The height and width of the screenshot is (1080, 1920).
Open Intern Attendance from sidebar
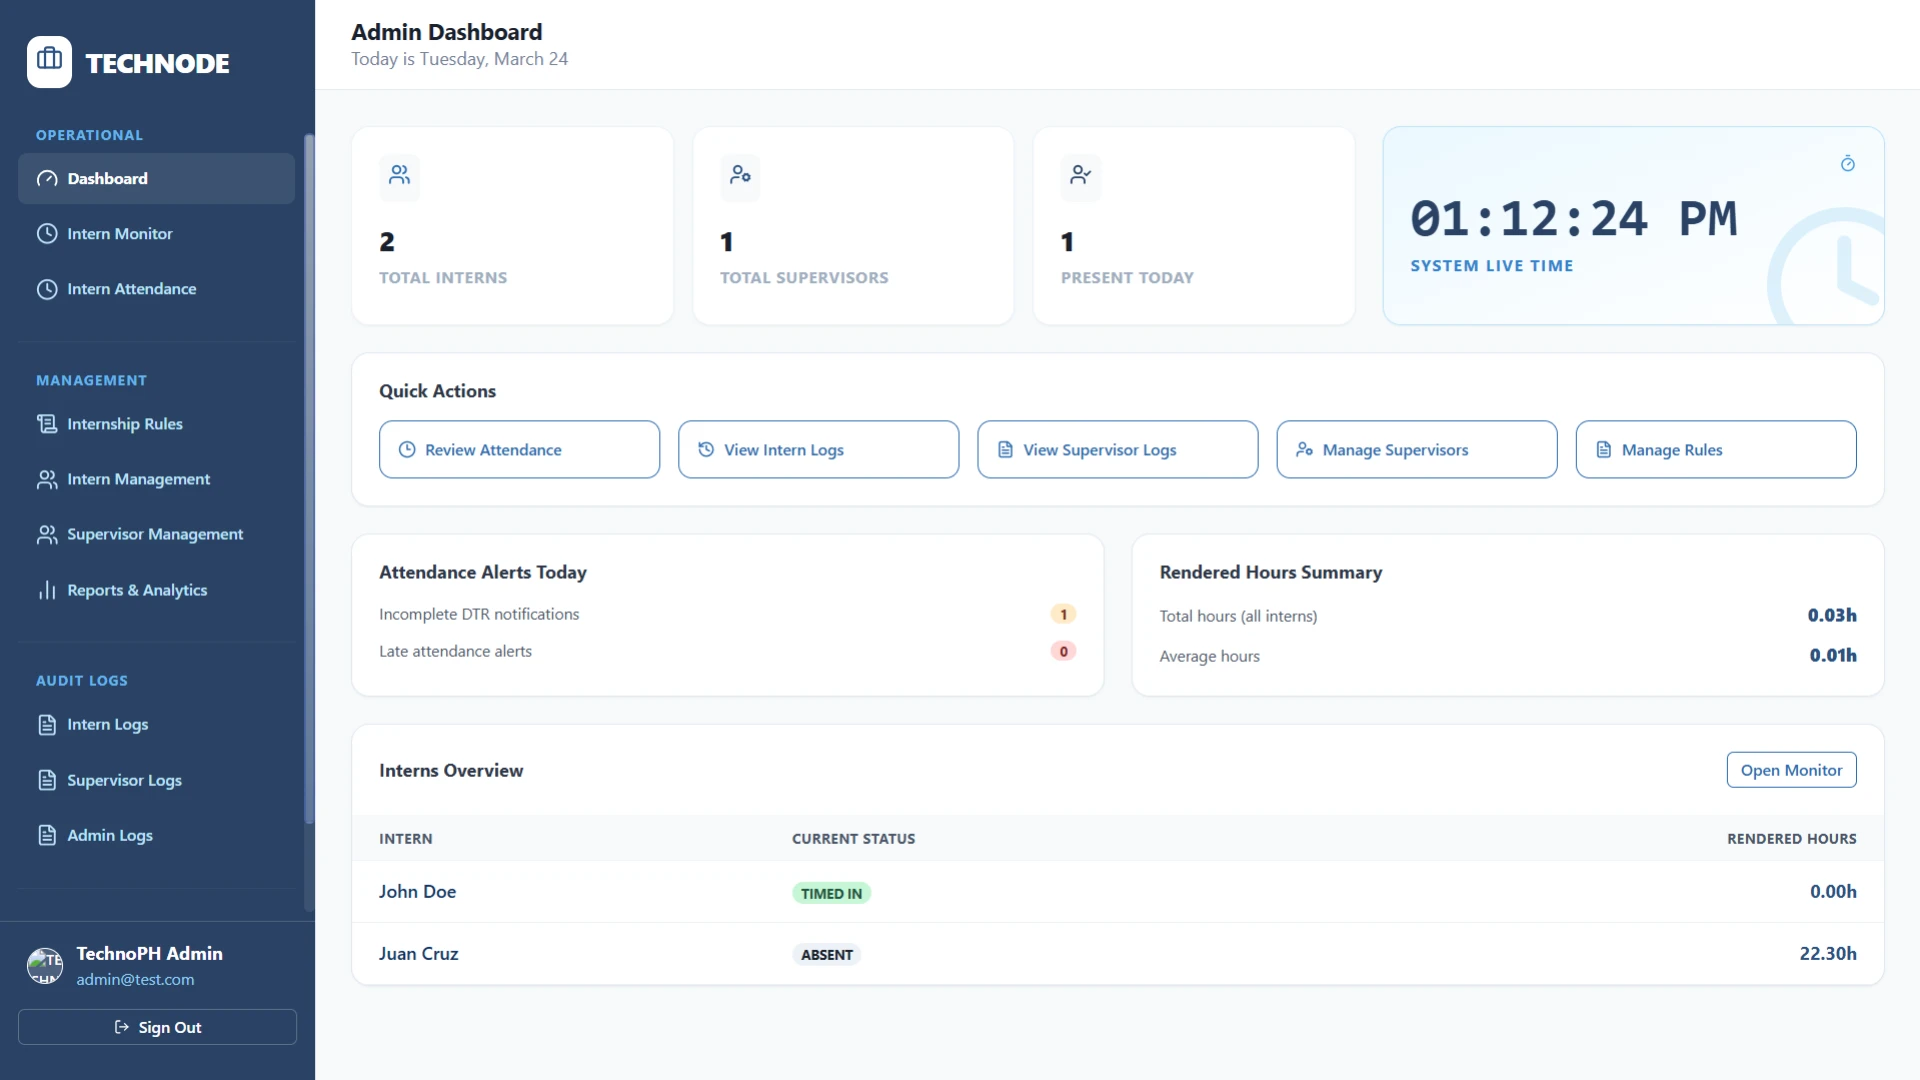(x=156, y=289)
